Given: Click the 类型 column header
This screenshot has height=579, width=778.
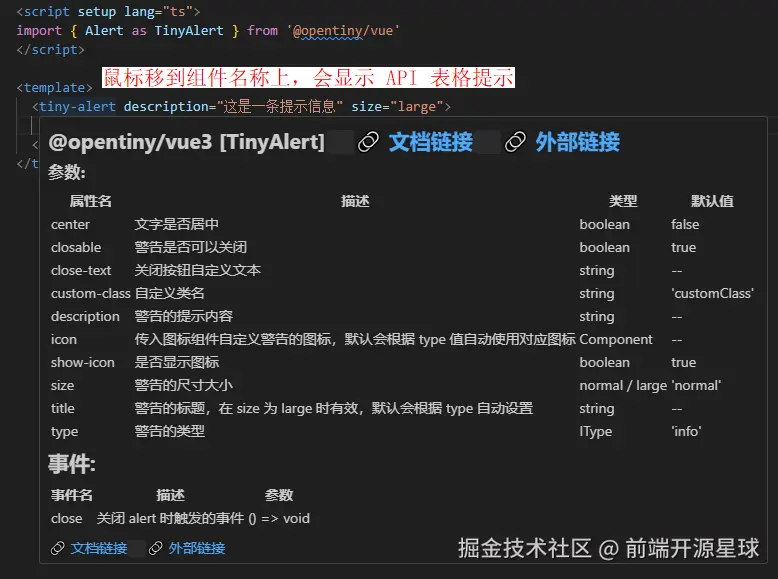Looking at the screenshot, I should coord(623,201).
